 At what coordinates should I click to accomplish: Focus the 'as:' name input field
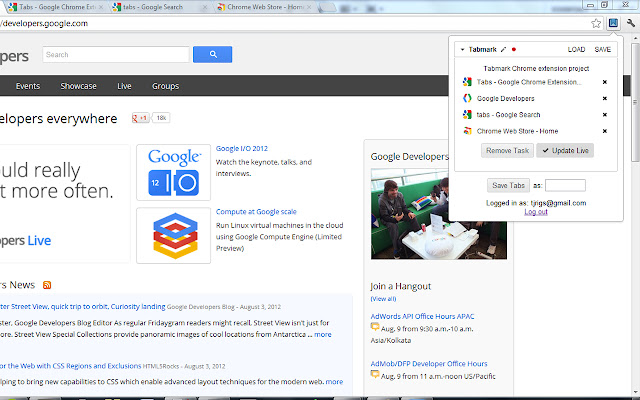click(565, 185)
